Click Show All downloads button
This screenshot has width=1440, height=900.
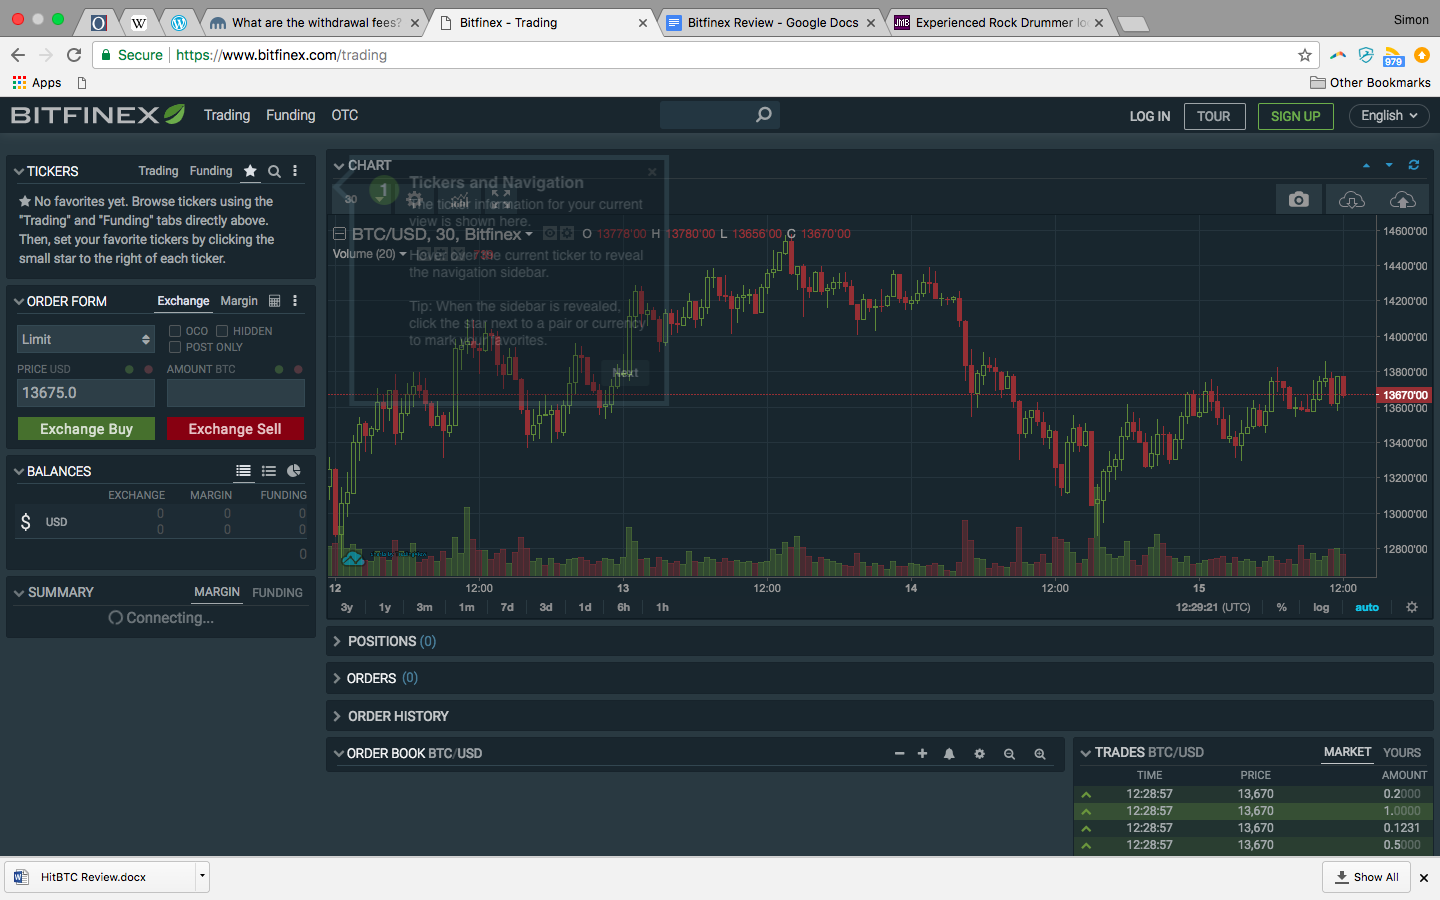pyautogui.click(x=1366, y=877)
